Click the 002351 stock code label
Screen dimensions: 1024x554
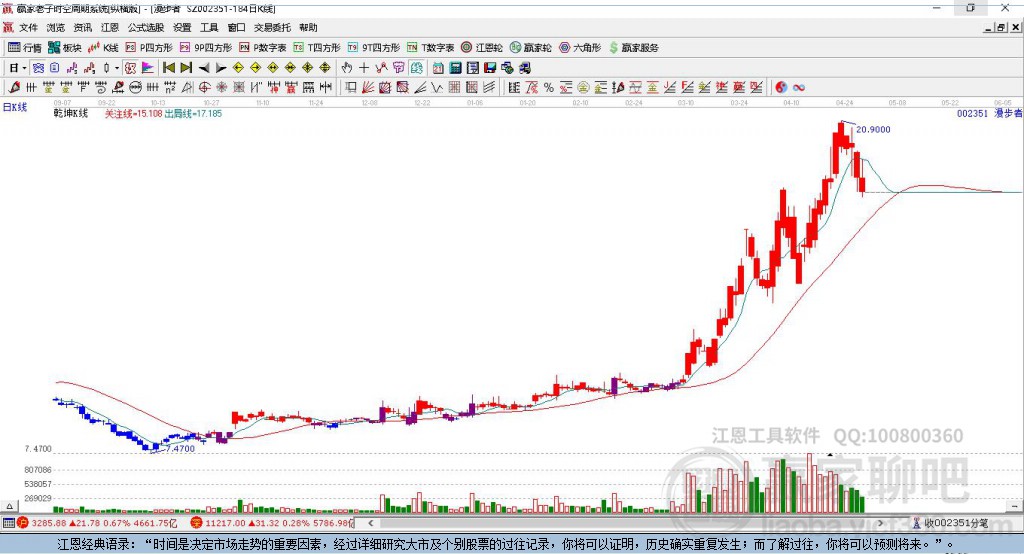[x=972, y=113]
